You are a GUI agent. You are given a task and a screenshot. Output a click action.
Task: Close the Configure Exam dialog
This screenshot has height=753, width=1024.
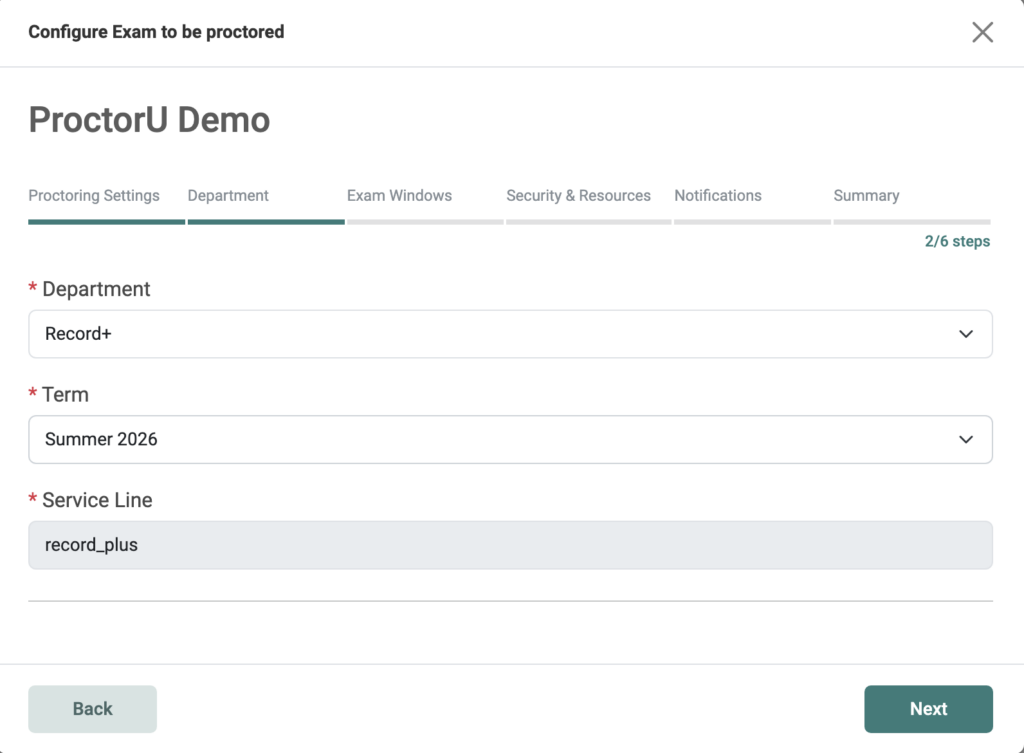tap(982, 32)
